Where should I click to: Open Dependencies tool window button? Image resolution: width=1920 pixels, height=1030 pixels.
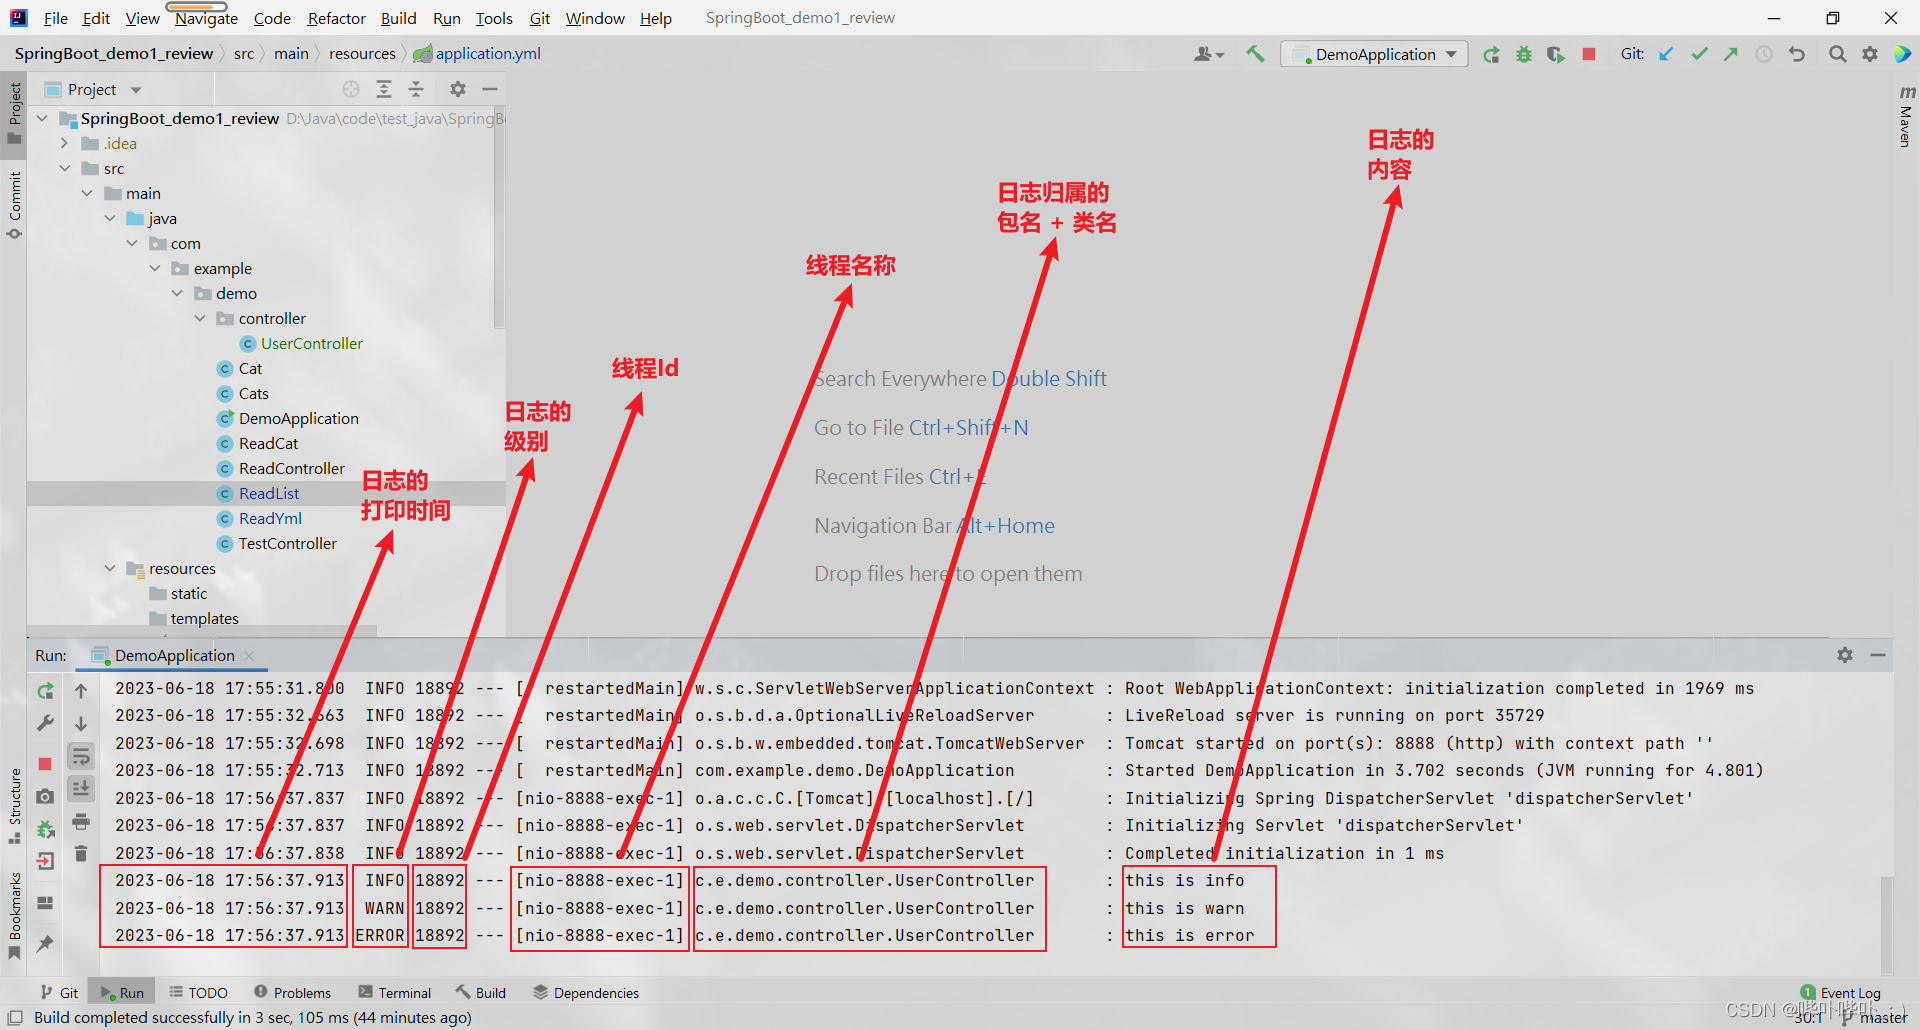[586, 992]
